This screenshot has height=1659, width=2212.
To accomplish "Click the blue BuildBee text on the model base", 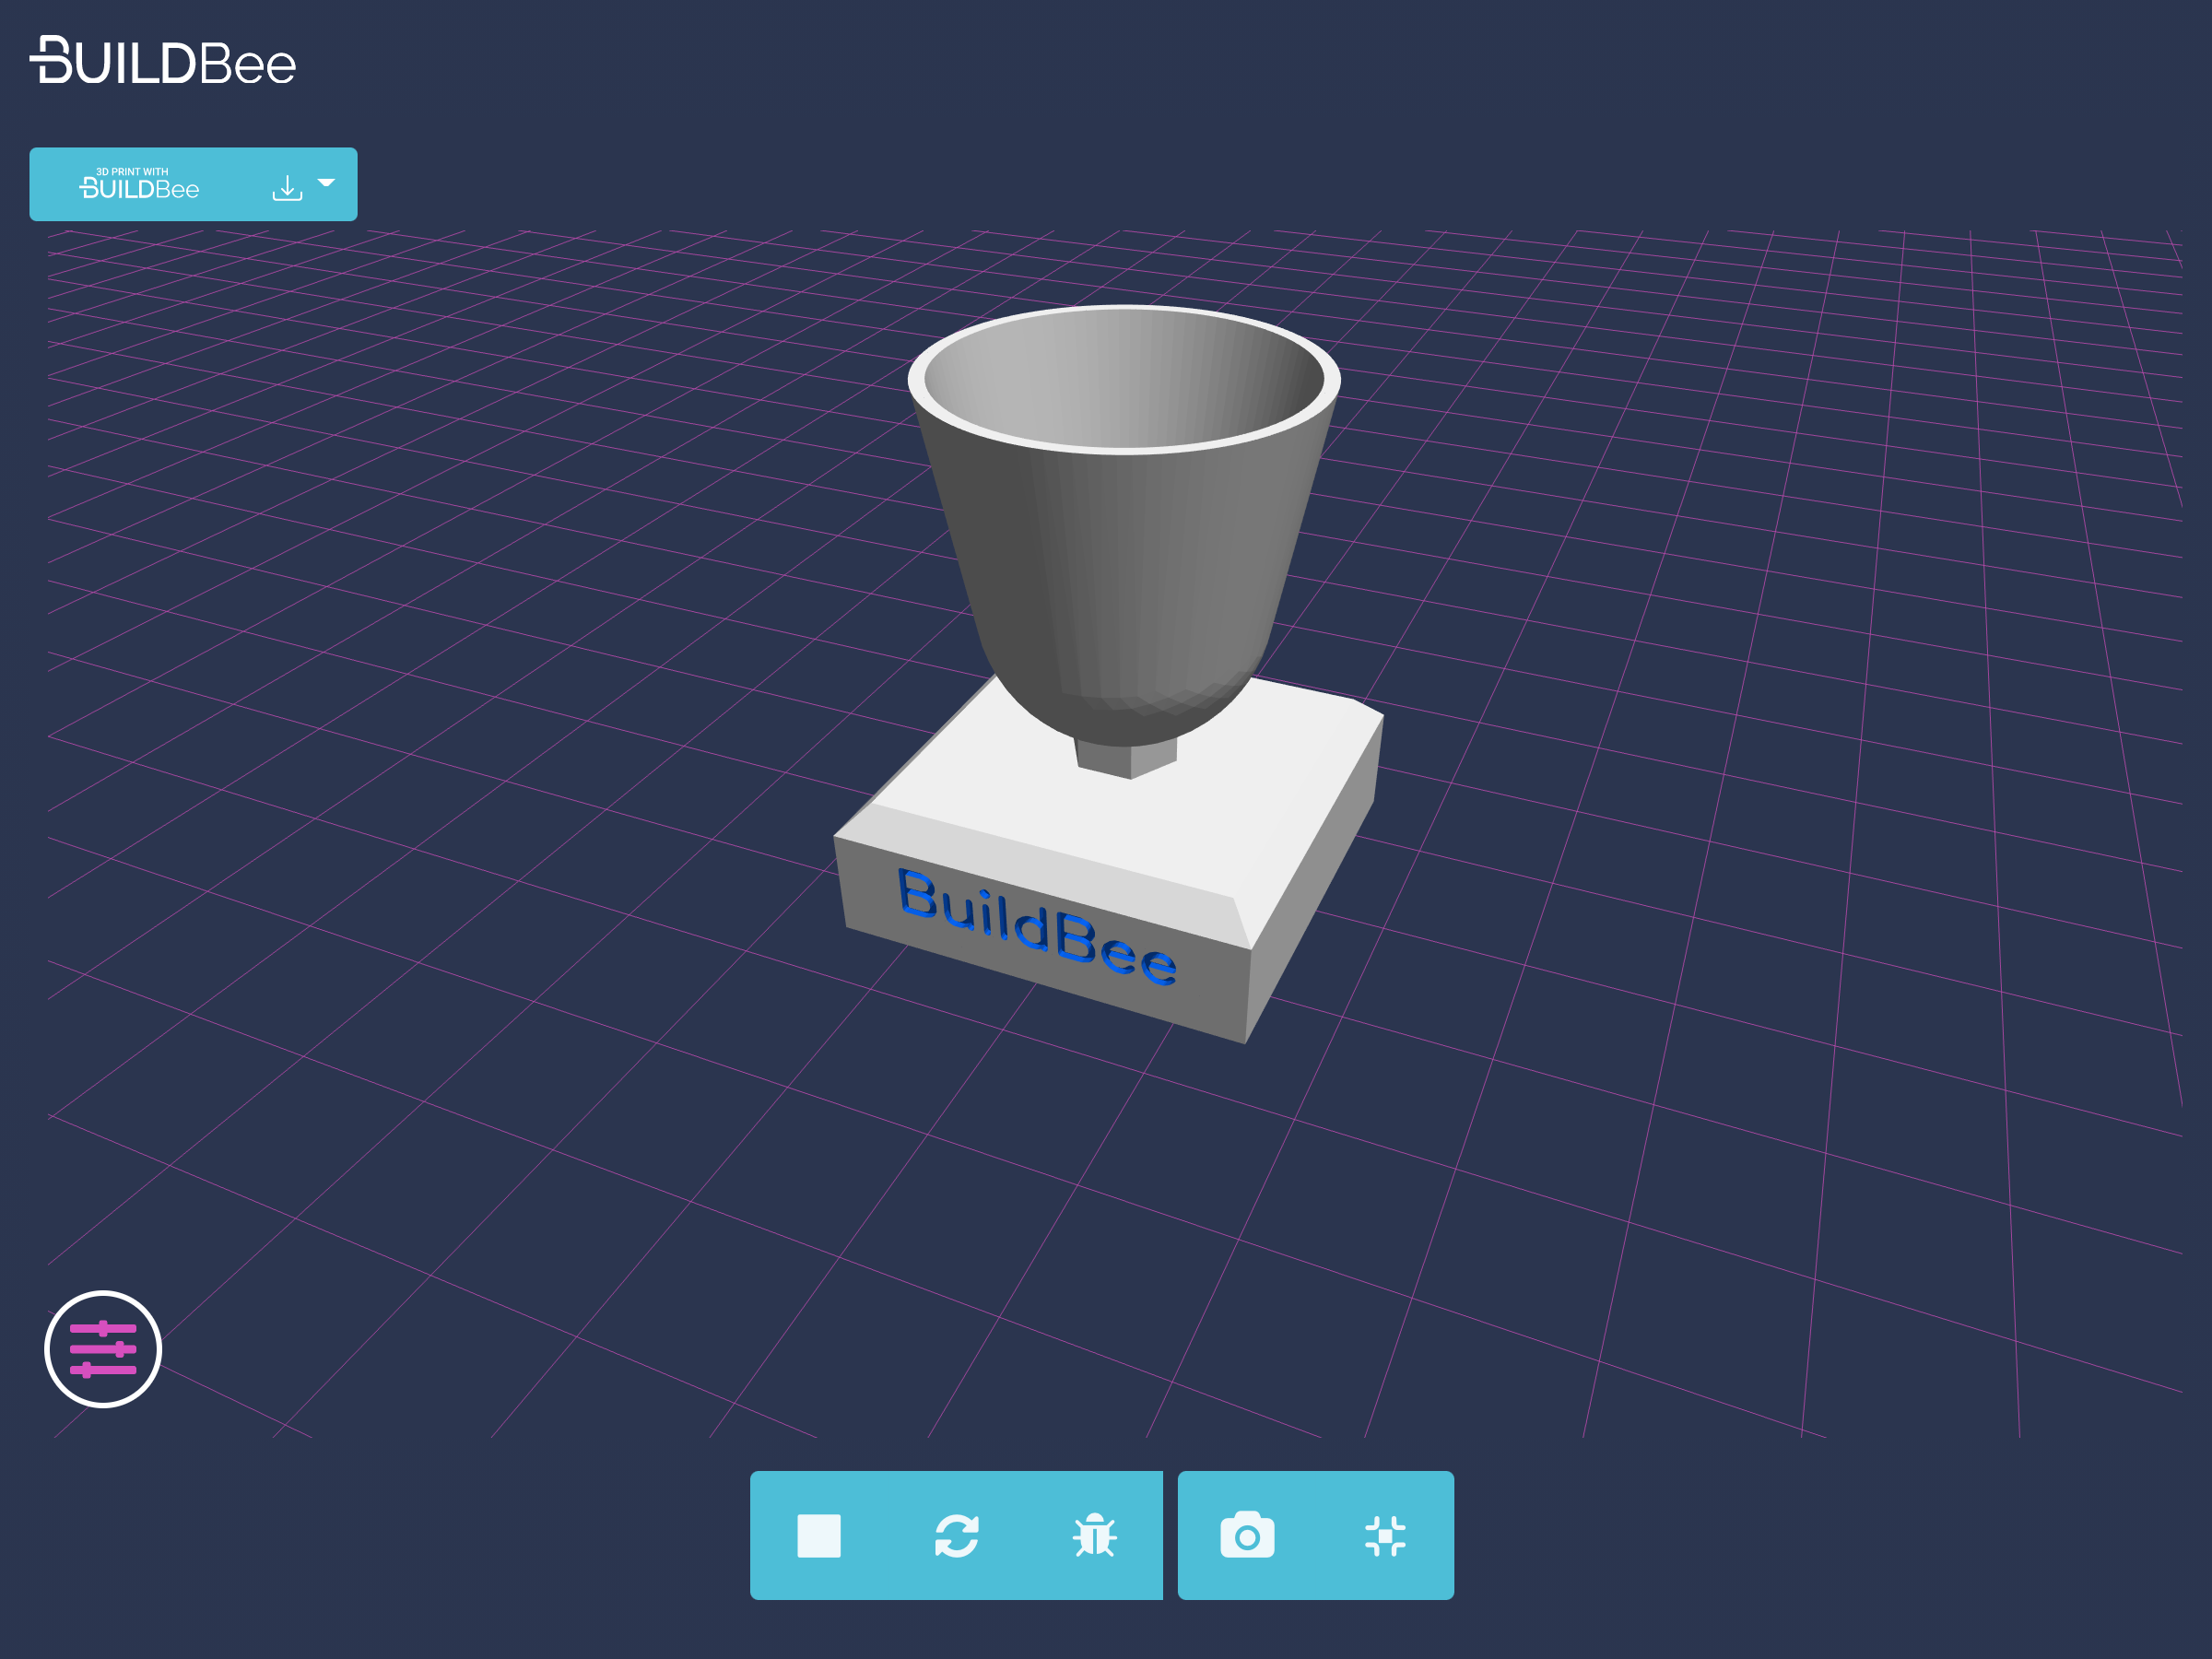I will [x=1036, y=926].
